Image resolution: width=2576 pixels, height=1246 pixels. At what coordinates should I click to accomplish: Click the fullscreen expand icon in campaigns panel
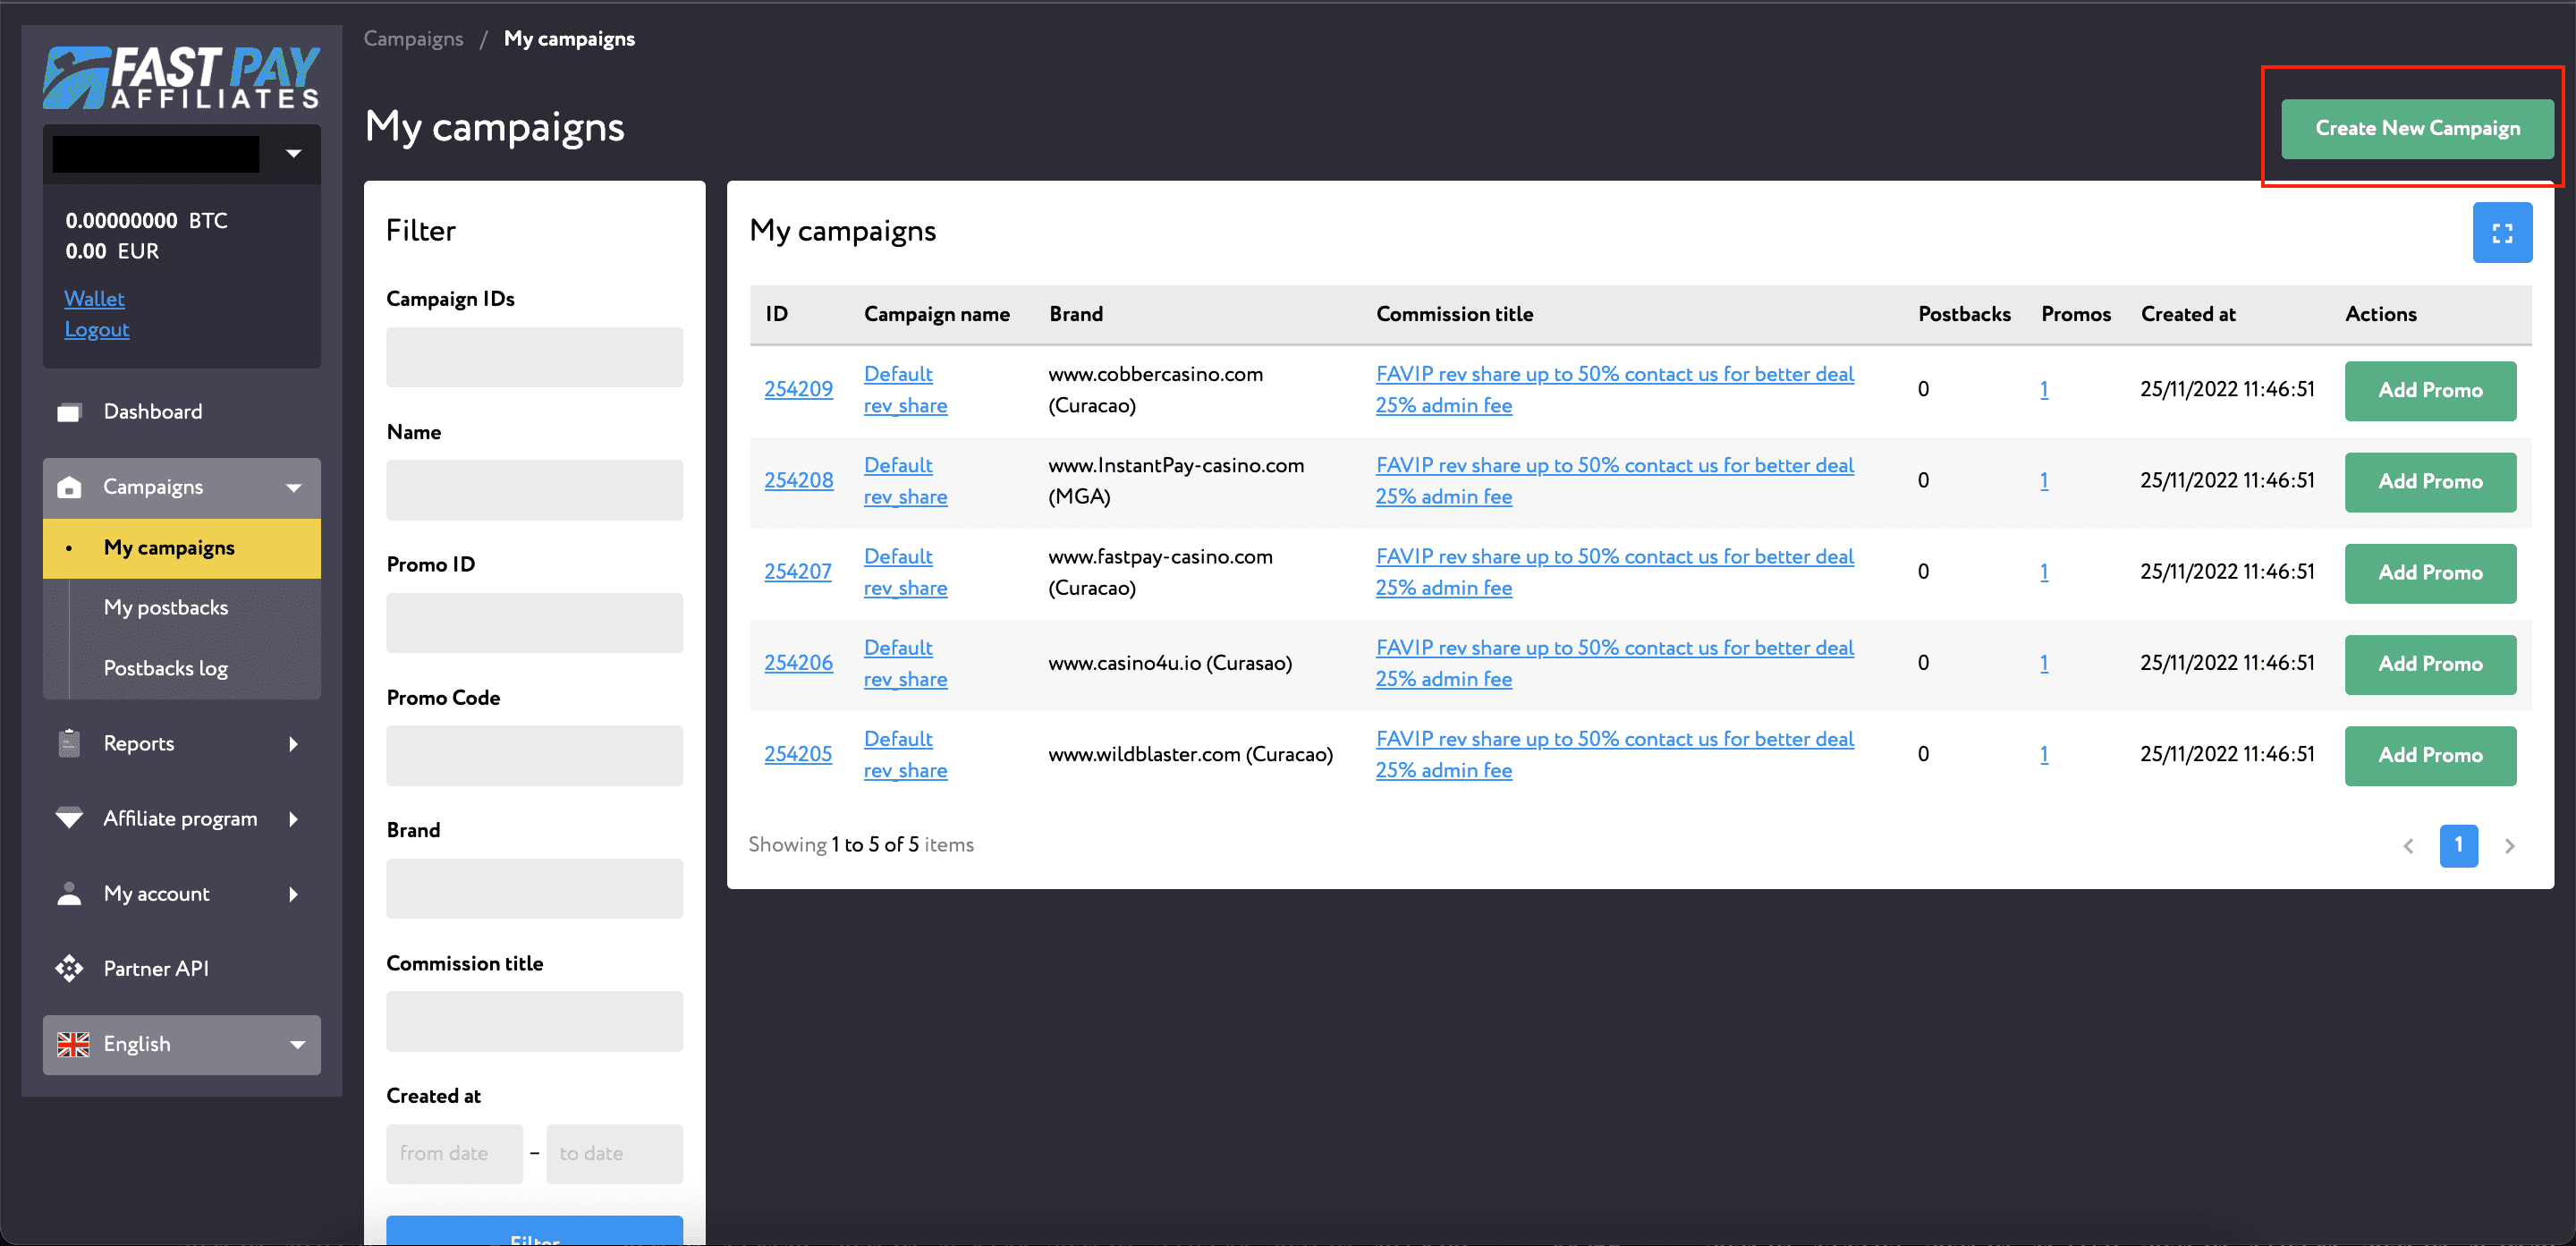pyautogui.click(x=2501, y=233)
